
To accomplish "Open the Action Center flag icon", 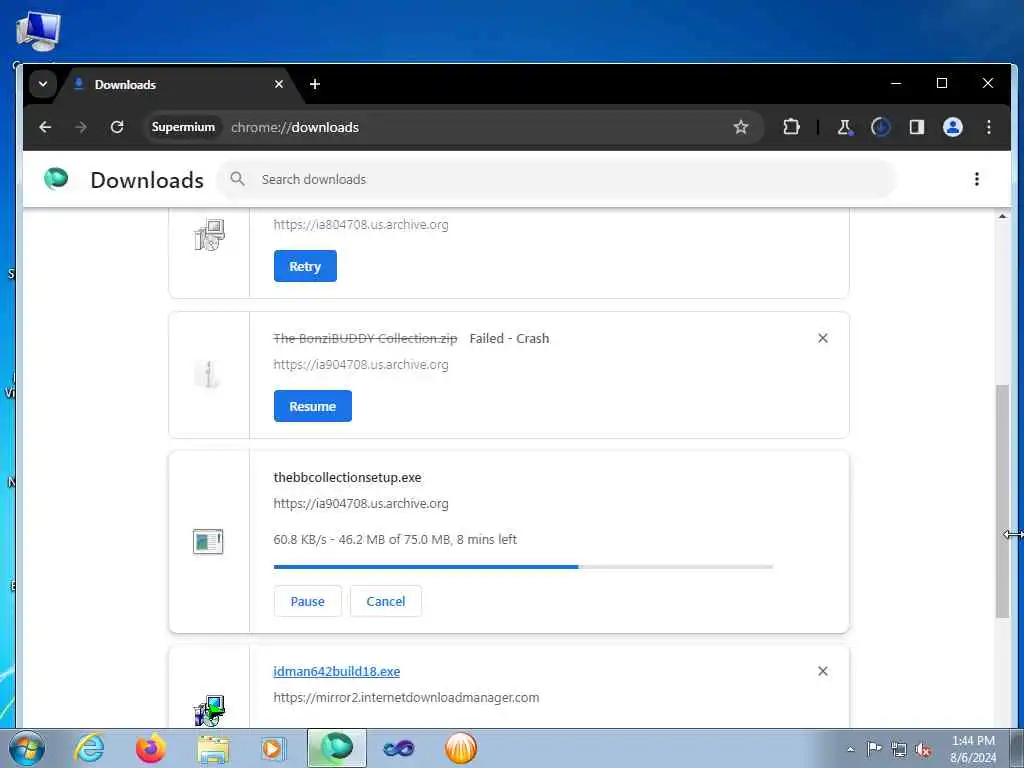I will (874, 748).
